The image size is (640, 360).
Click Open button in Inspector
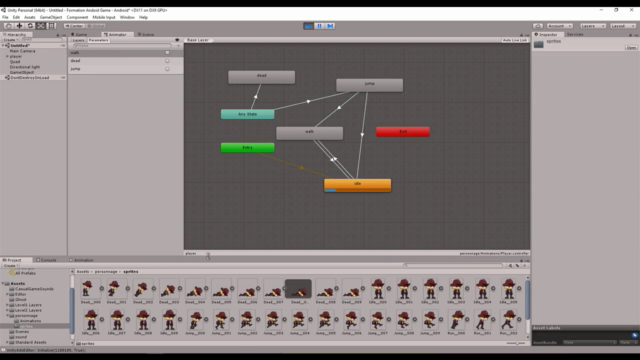pyautogui.click(x=631, y=48)
